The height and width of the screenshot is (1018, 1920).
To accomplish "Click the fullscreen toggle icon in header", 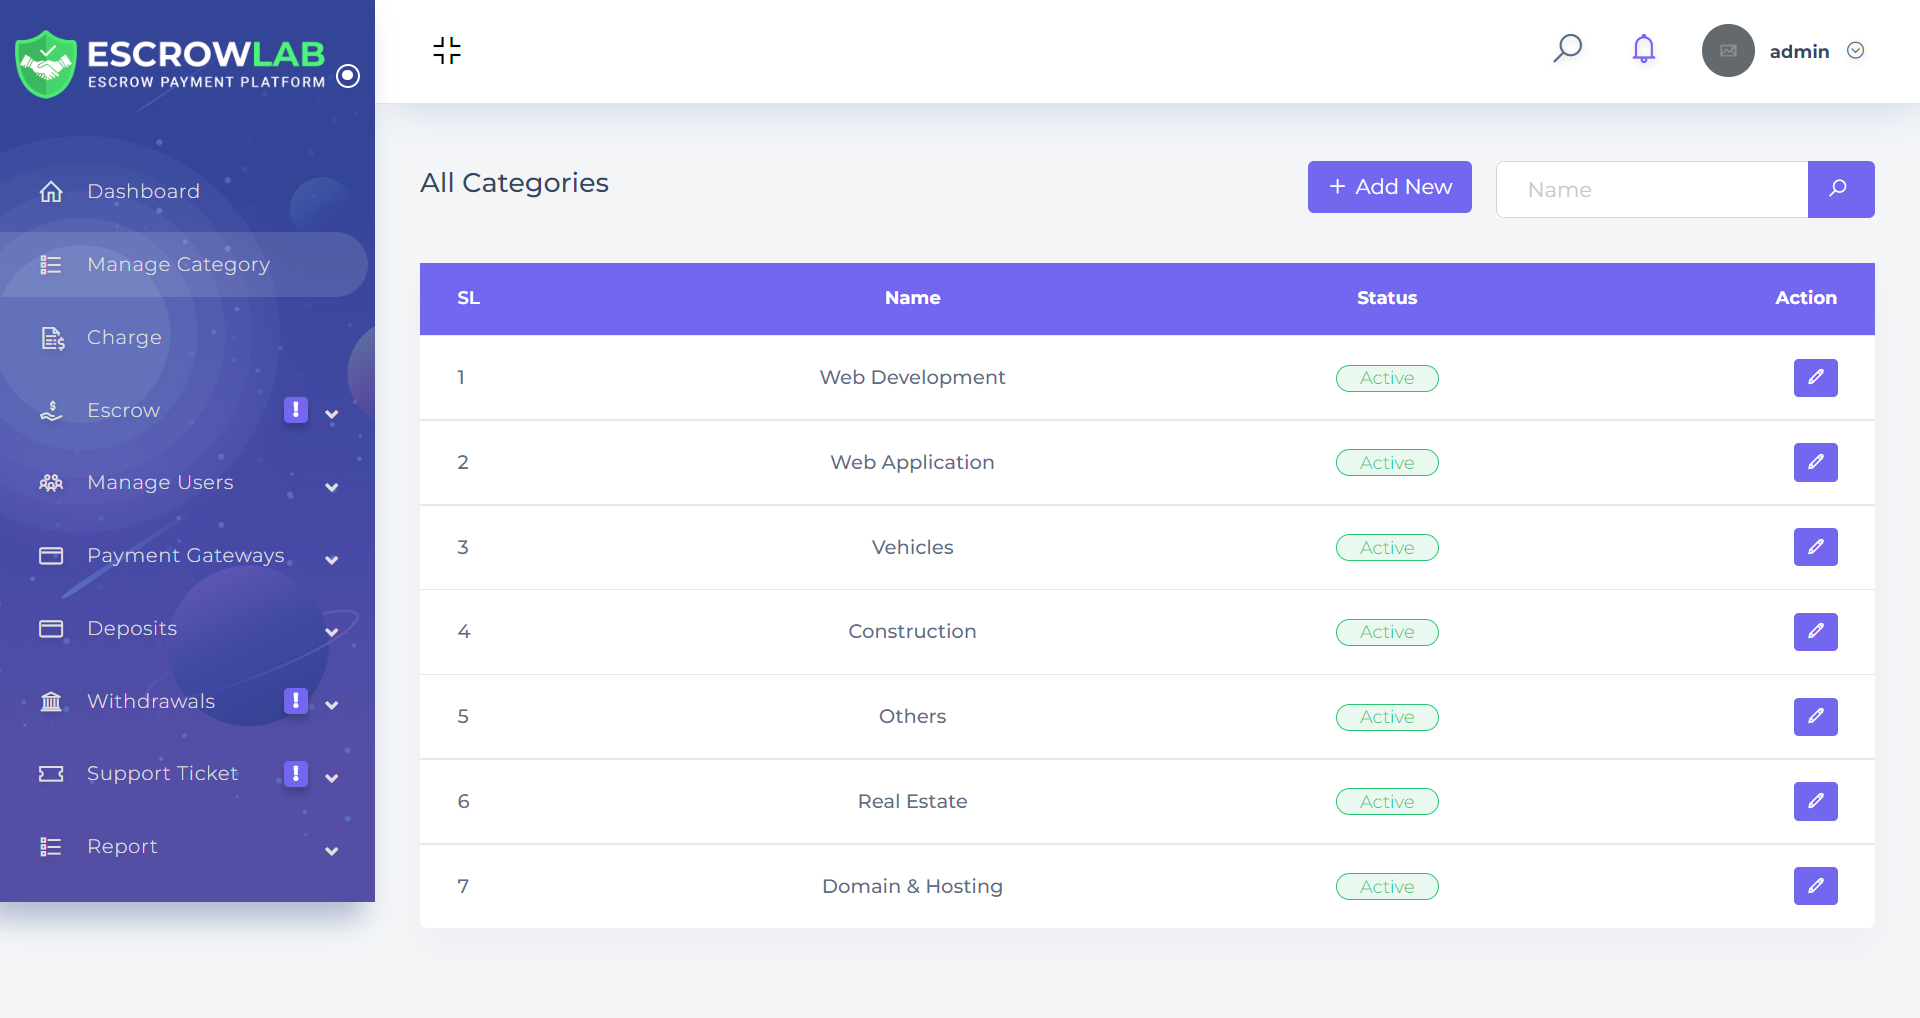I will tap(447, 50).
